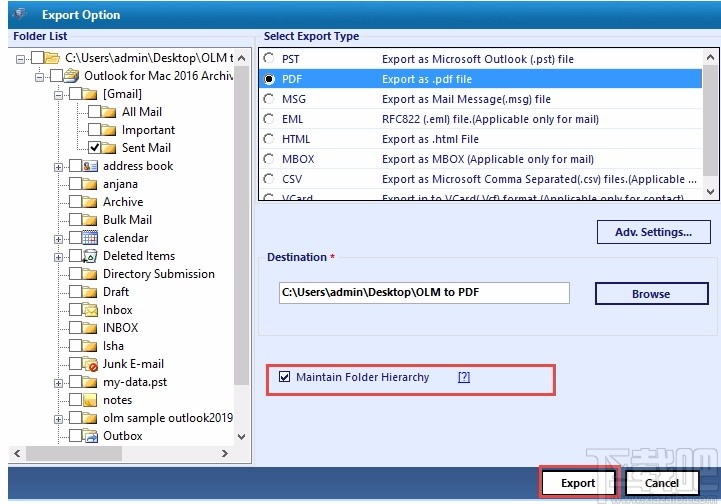Click the 'Export as .html File' description text

point(430,139)
